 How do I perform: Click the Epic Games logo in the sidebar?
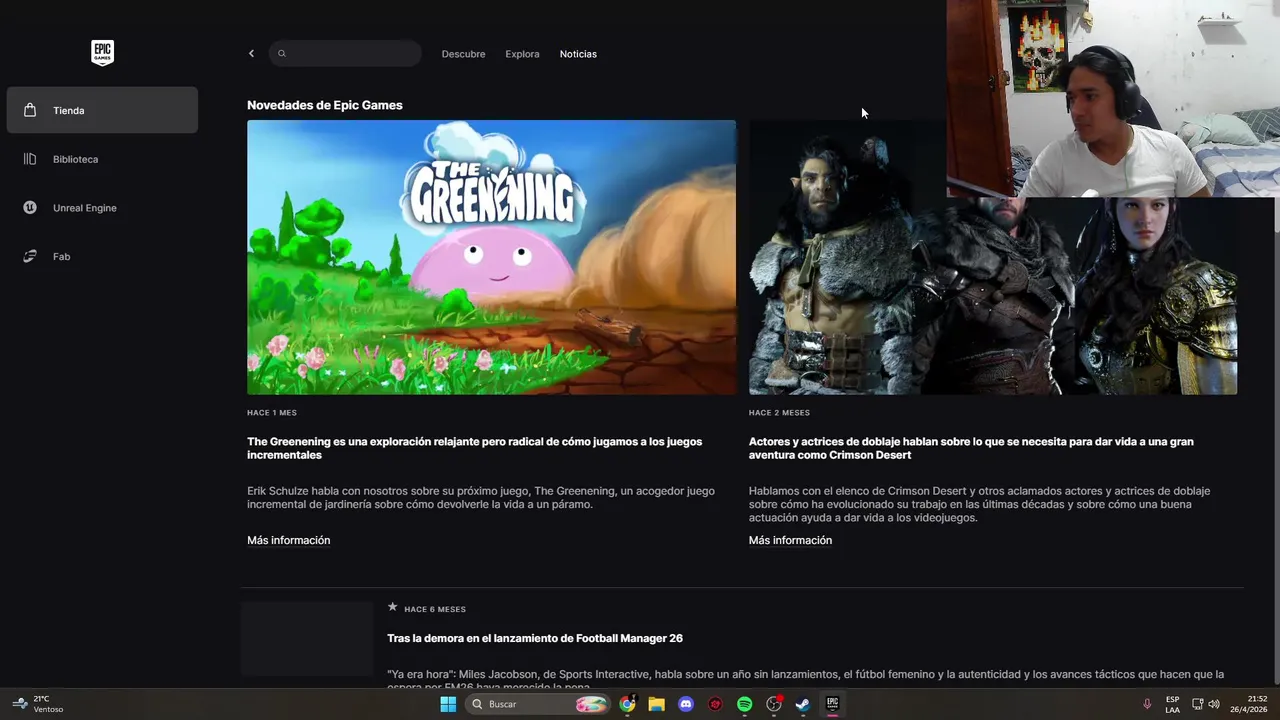point(102,53)
